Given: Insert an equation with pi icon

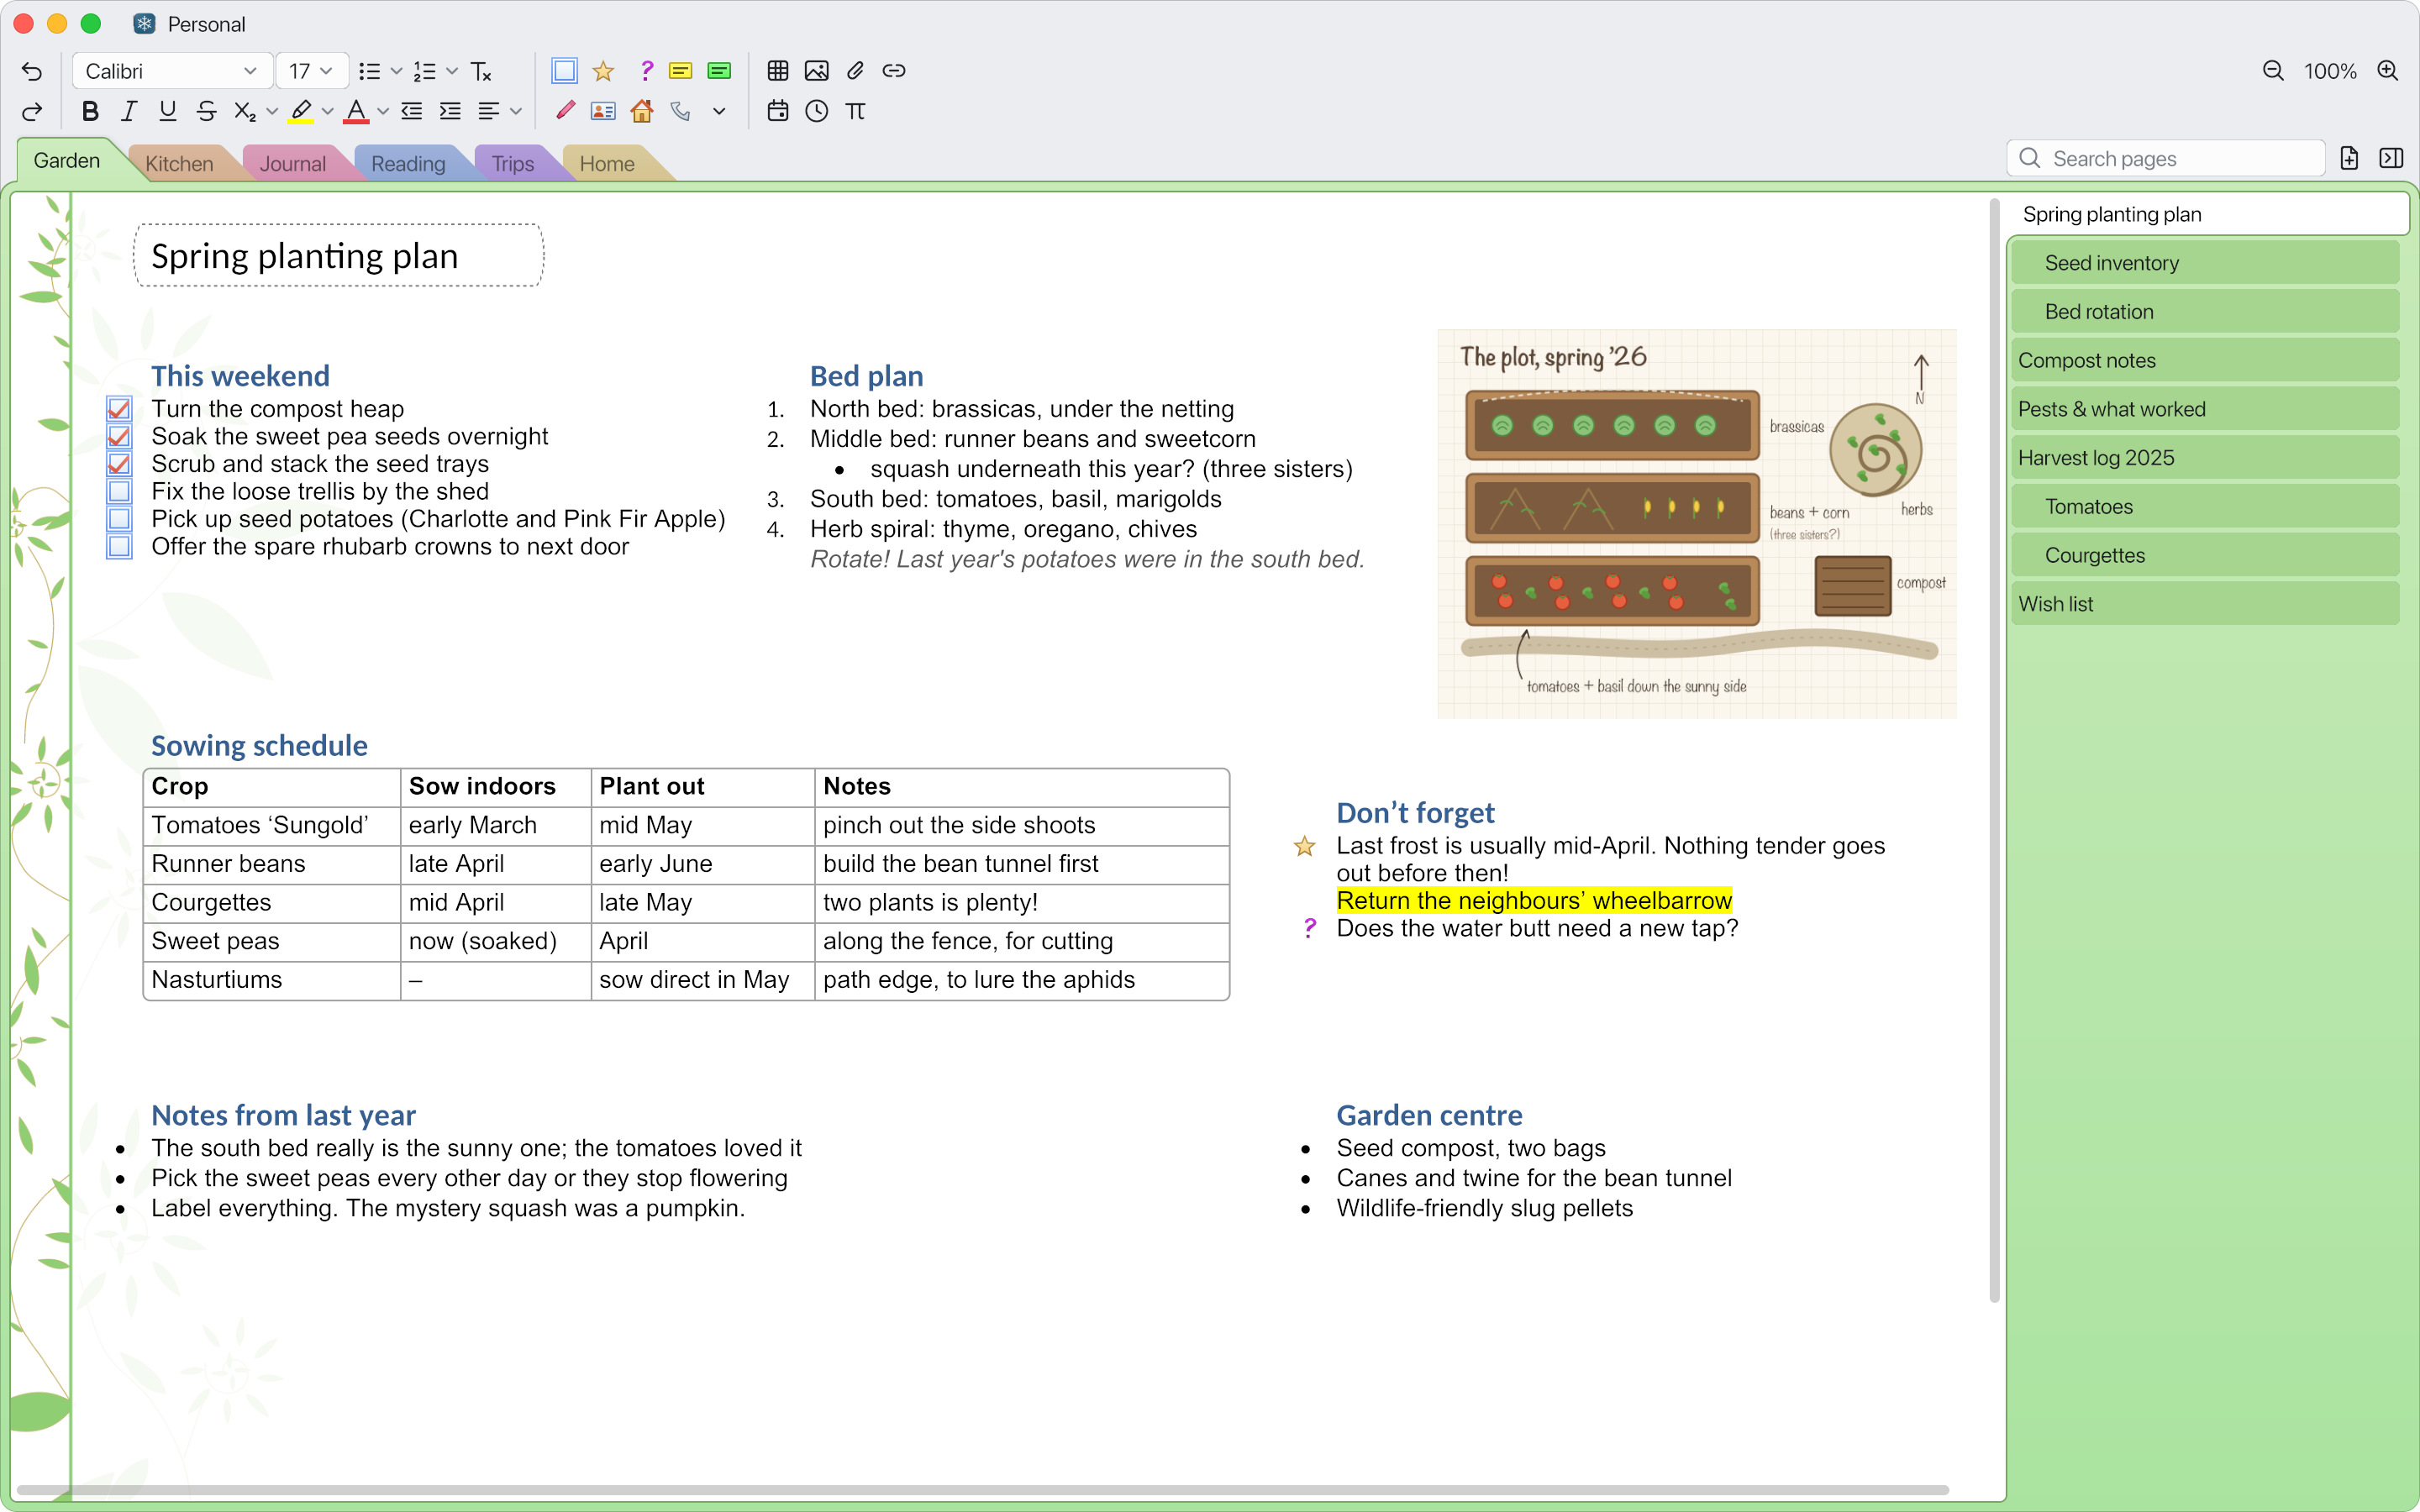Looking at the screenshot, I should click(x=855, y=111).
